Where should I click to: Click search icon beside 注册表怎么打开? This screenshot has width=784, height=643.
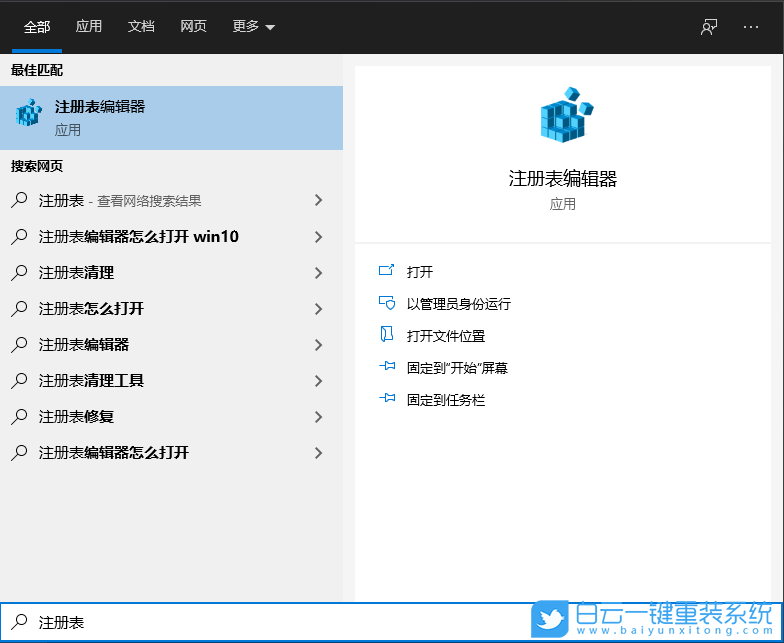click(19, 308)
